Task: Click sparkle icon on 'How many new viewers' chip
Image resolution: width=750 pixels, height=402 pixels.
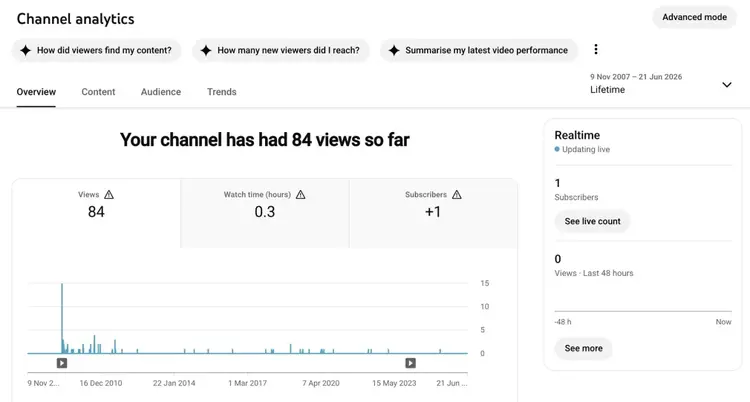Action: [206, 50]
